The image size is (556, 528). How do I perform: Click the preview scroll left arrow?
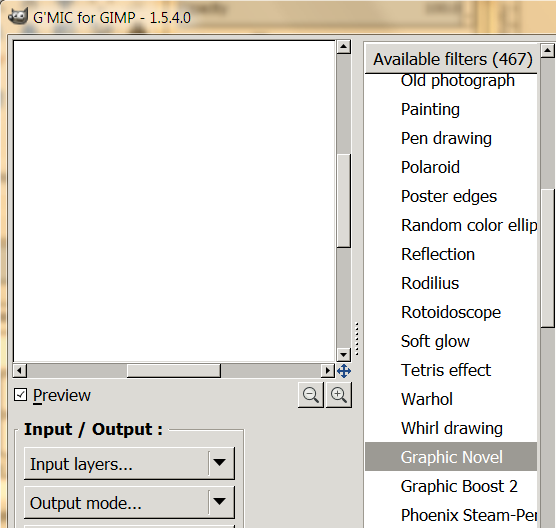[x=20, y=371]
